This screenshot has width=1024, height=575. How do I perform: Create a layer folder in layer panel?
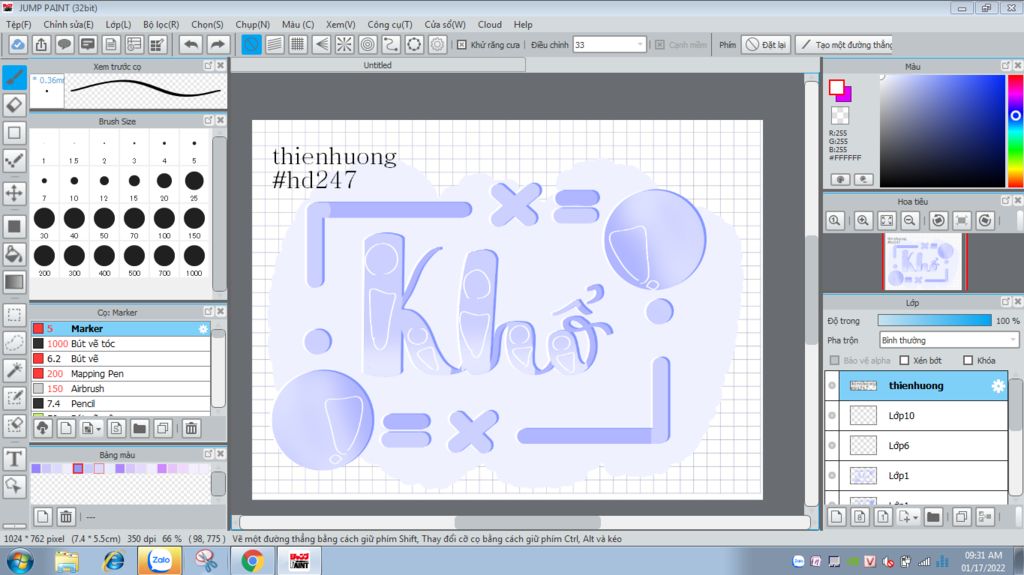pyautogui.click(x=933, y=517)
